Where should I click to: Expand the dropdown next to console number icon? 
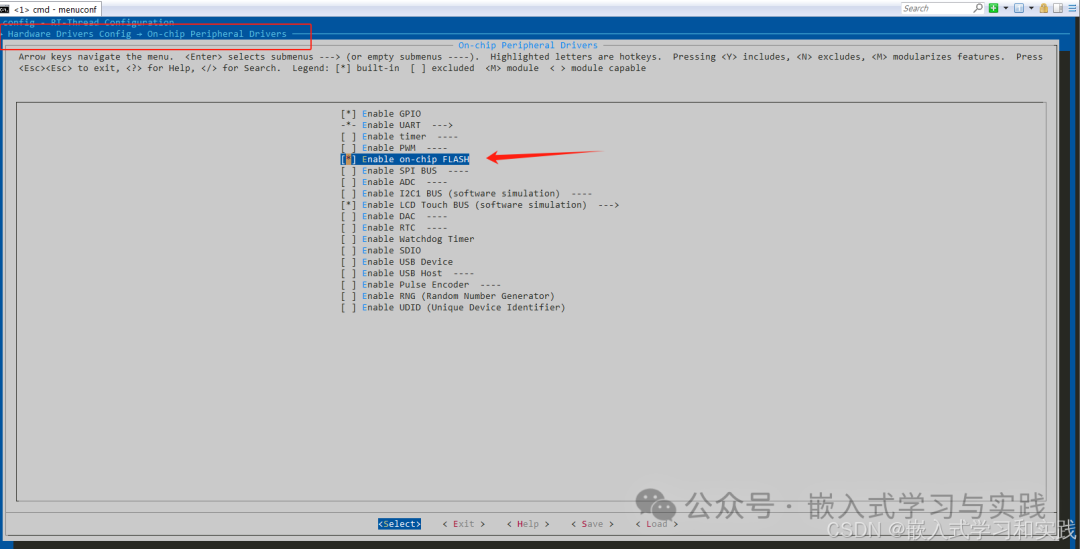point(1030,8)
